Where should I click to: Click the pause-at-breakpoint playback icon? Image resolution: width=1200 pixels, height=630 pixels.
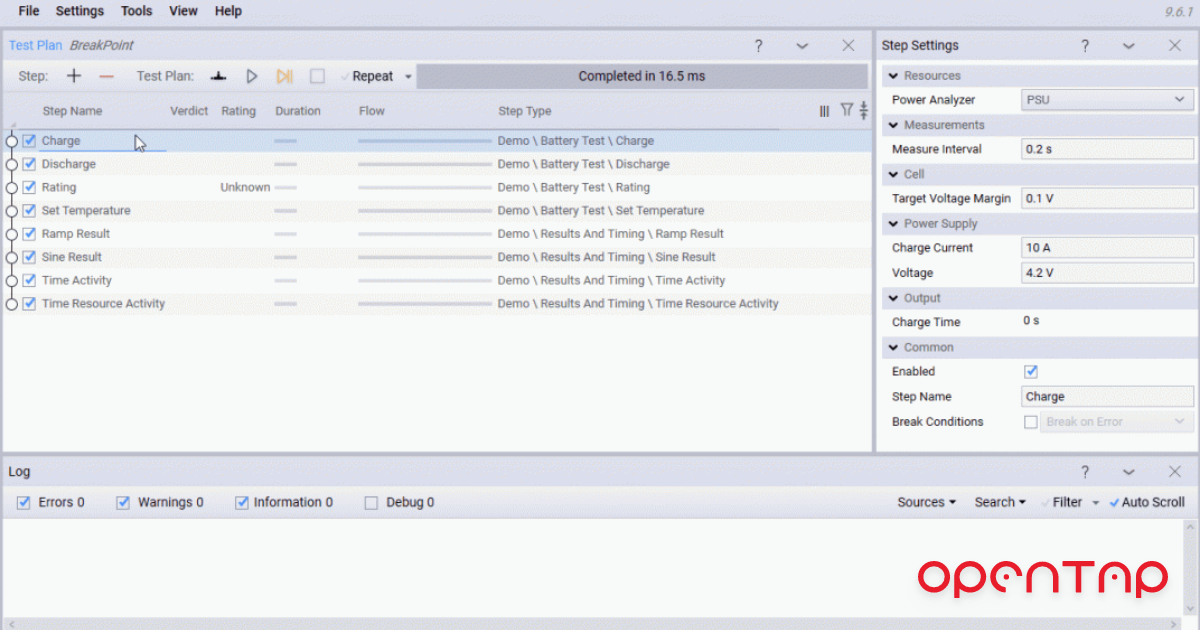tap(283, 75)
